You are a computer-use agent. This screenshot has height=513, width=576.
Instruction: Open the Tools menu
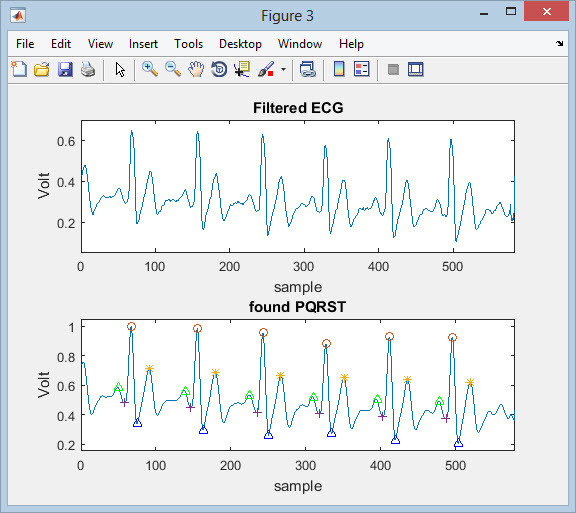tap(188, 44)
